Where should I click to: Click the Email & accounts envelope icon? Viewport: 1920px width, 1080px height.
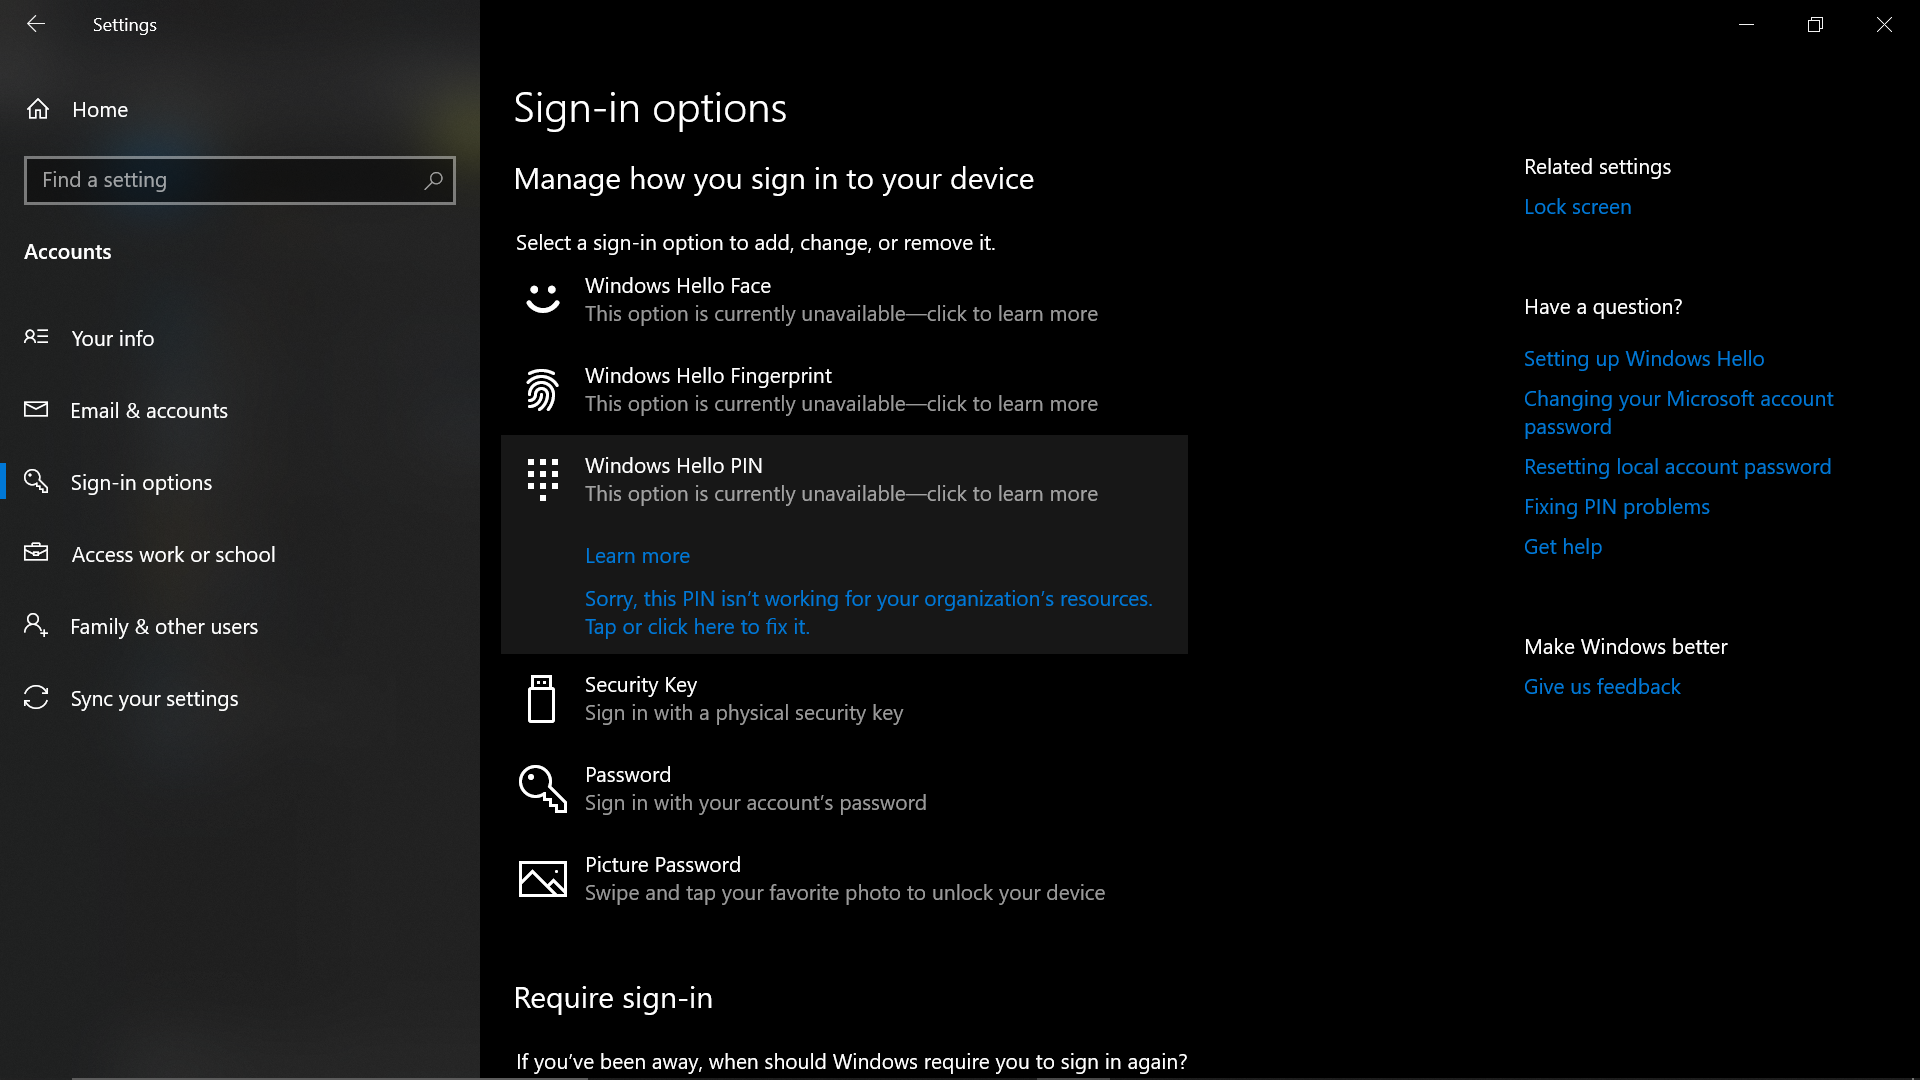tap(36, 410)
